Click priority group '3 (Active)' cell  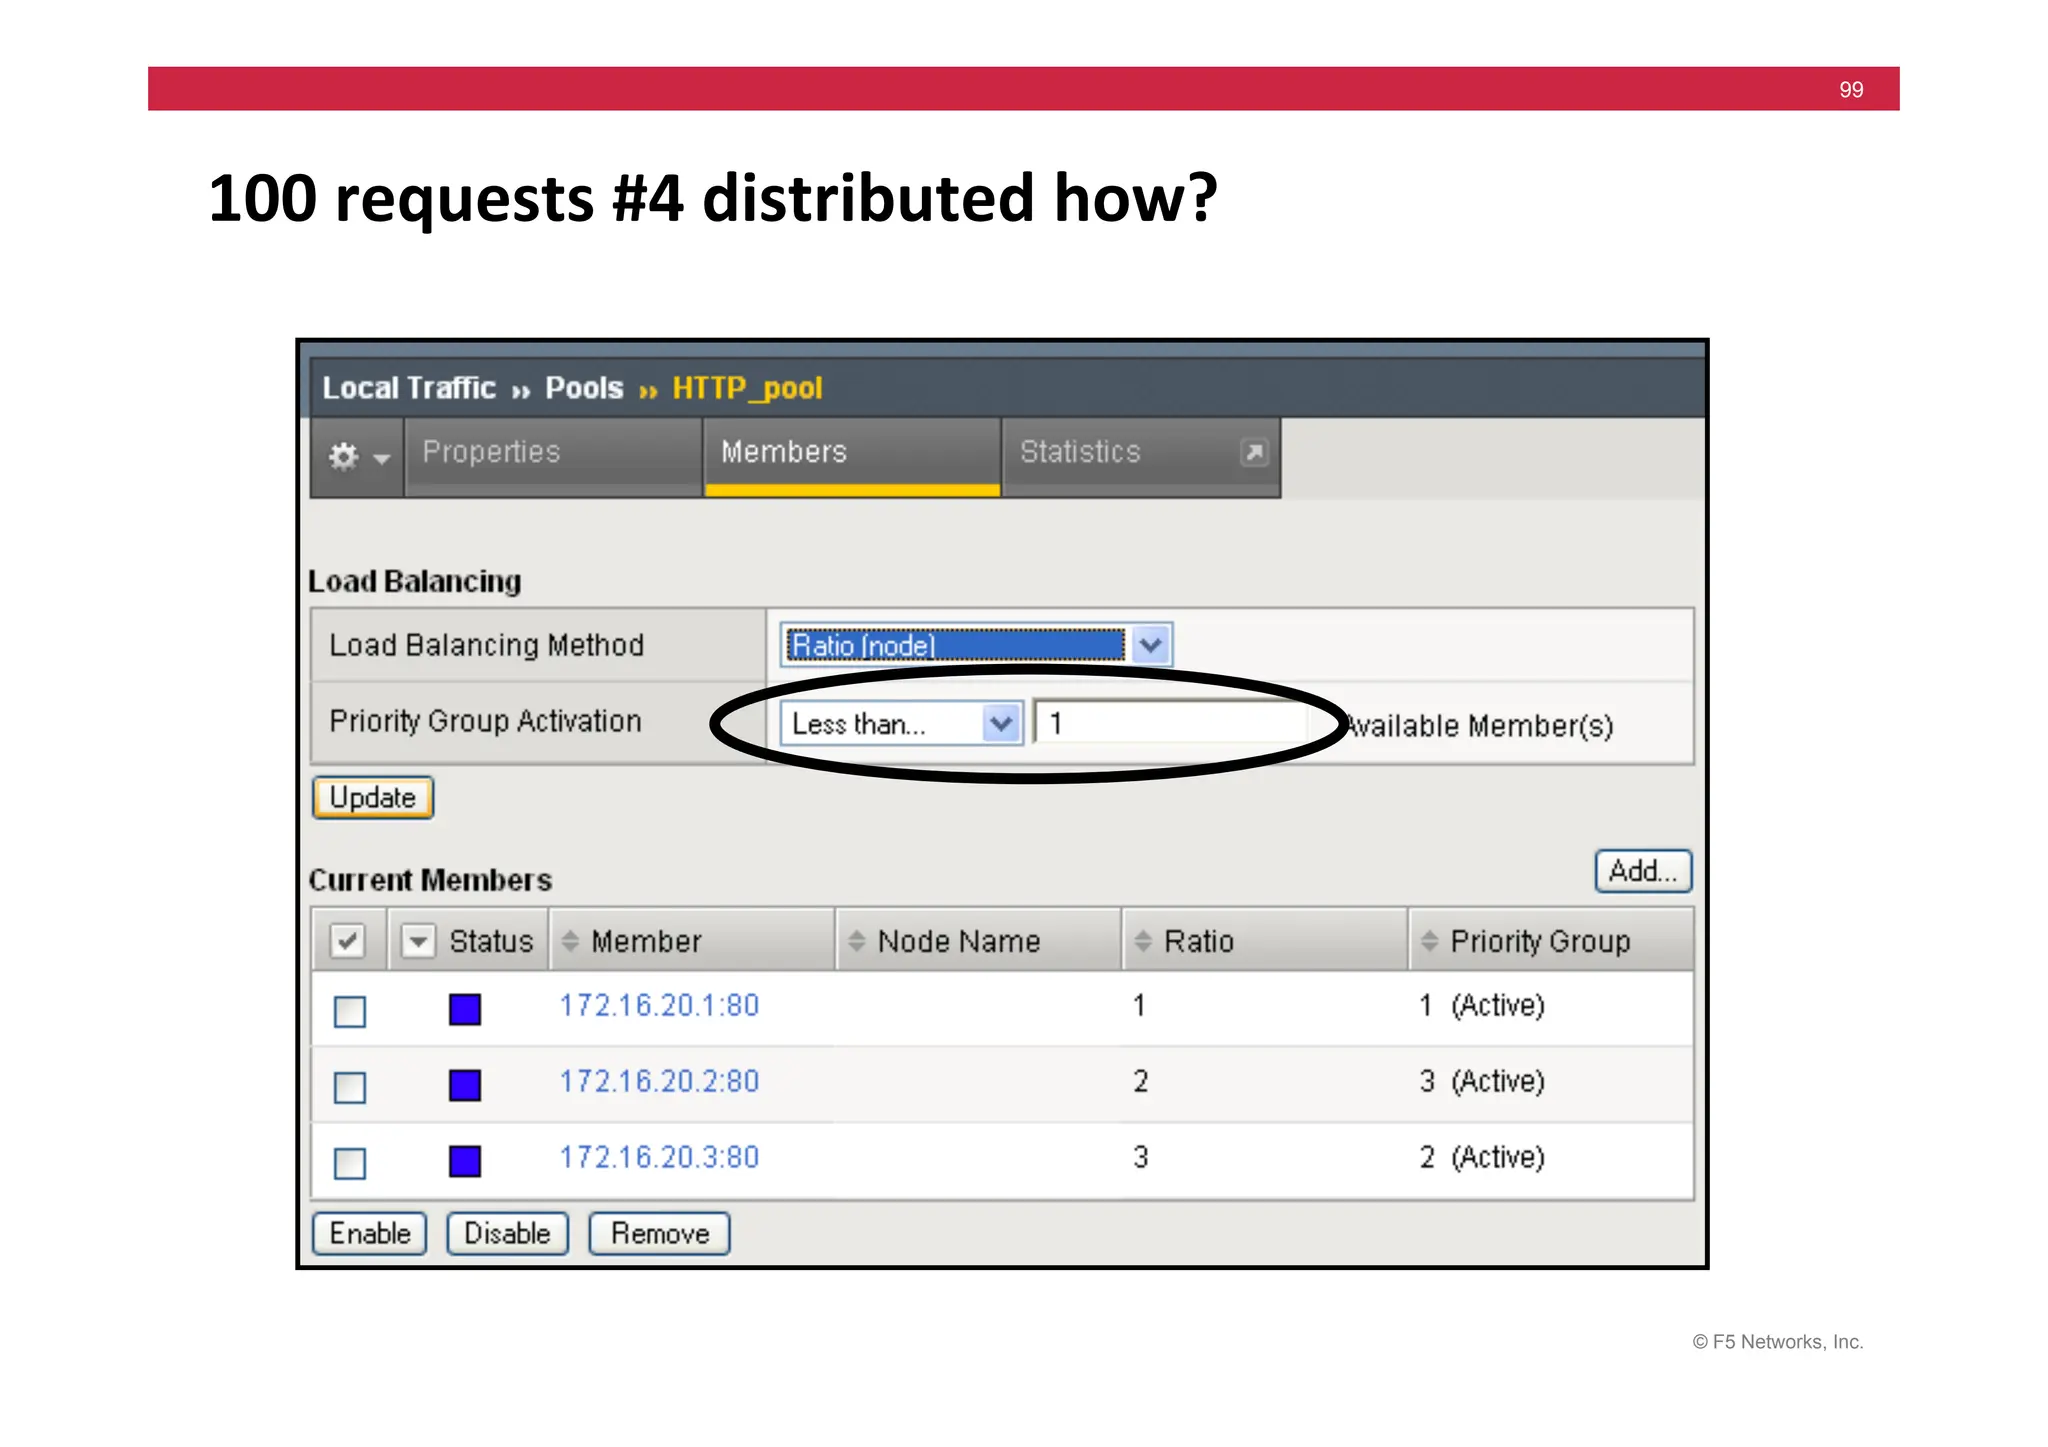tap(1482, 1081)
